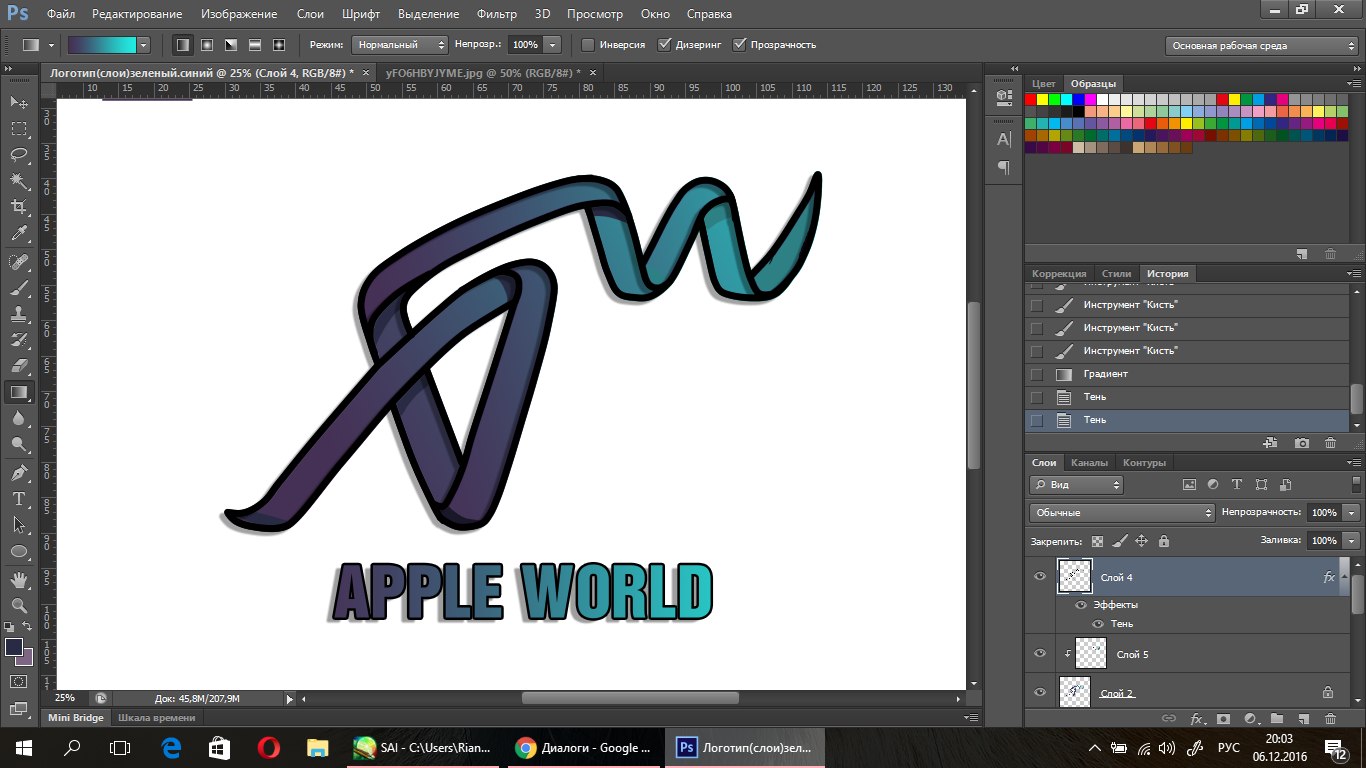Create new group folder icon

coord(1277,718)
